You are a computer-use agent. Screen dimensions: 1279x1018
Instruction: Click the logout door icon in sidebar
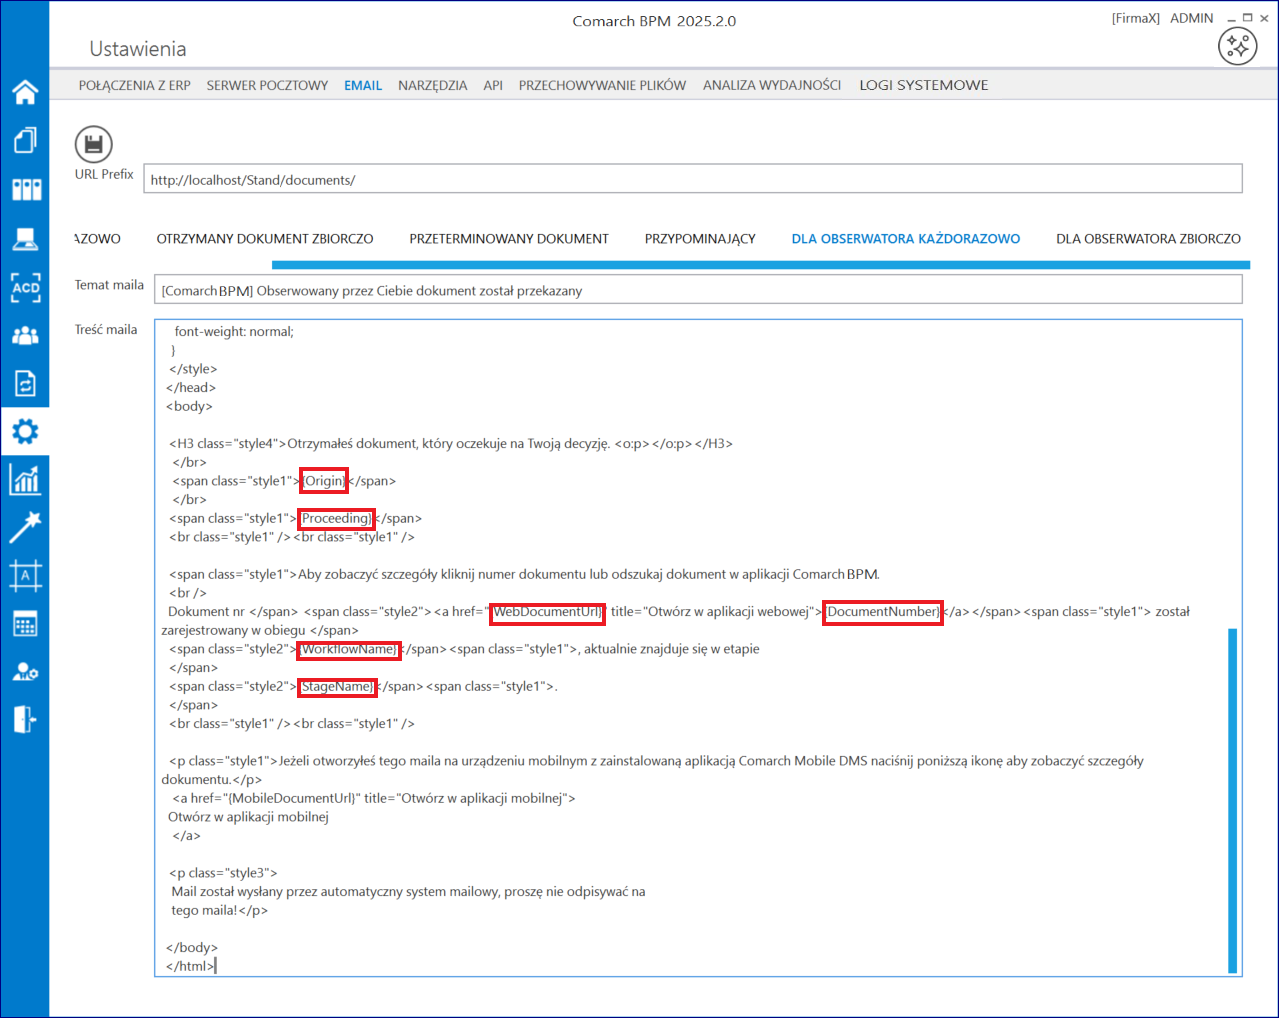[x=25, y=719]
